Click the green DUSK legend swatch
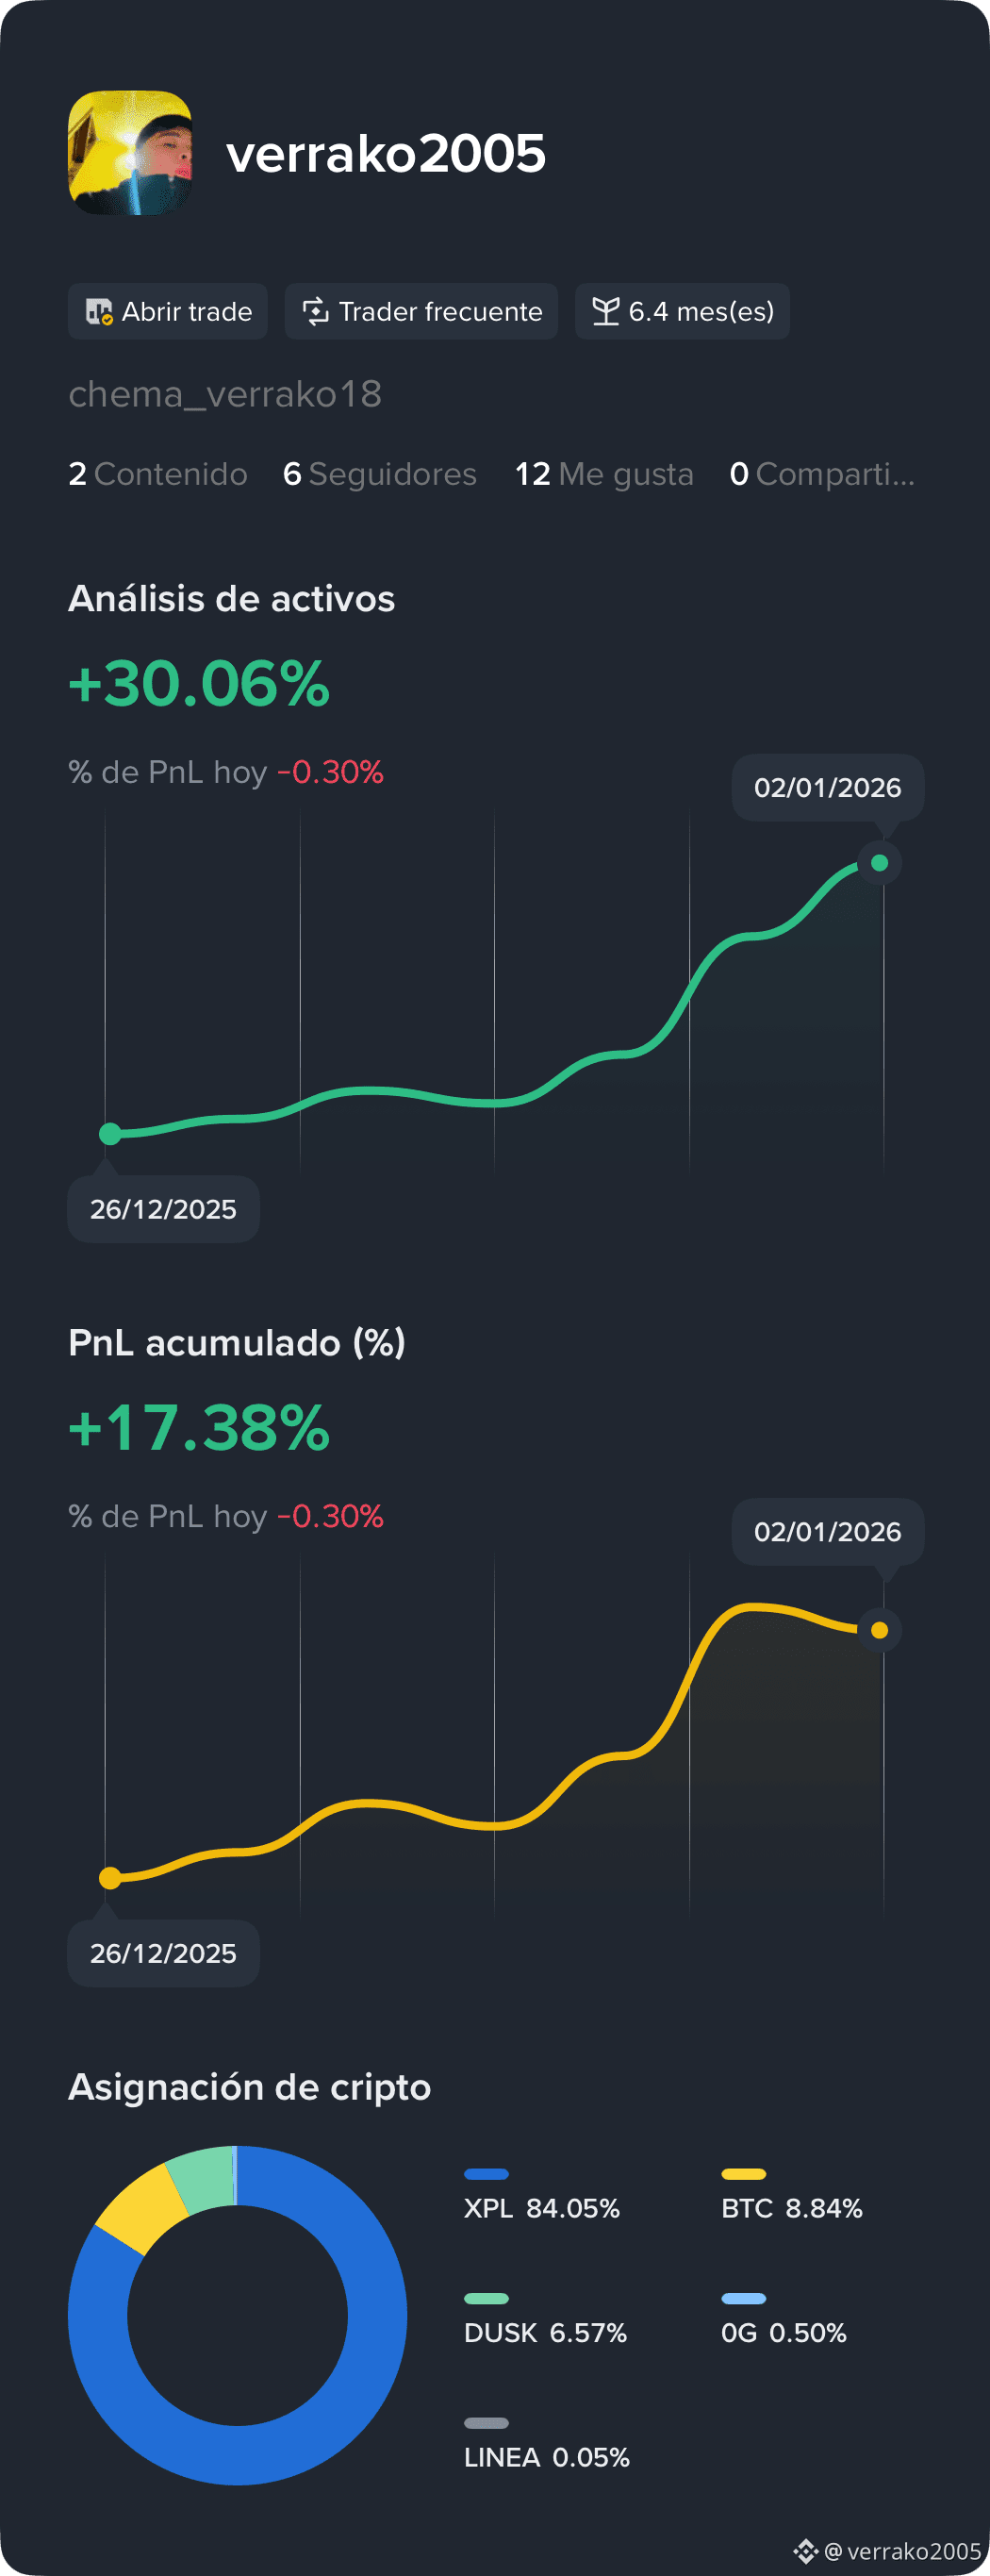 tap(487, 2298)
